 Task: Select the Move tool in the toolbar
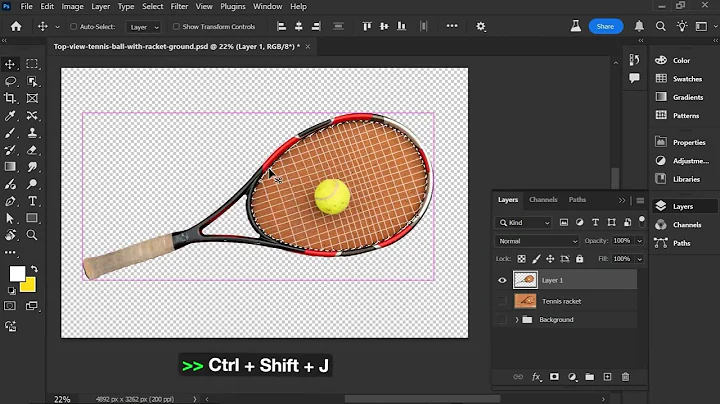10,64
